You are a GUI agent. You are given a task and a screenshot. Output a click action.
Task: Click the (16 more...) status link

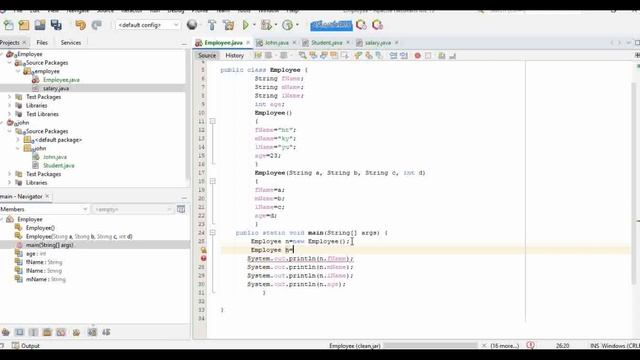(x=504, y=346)
